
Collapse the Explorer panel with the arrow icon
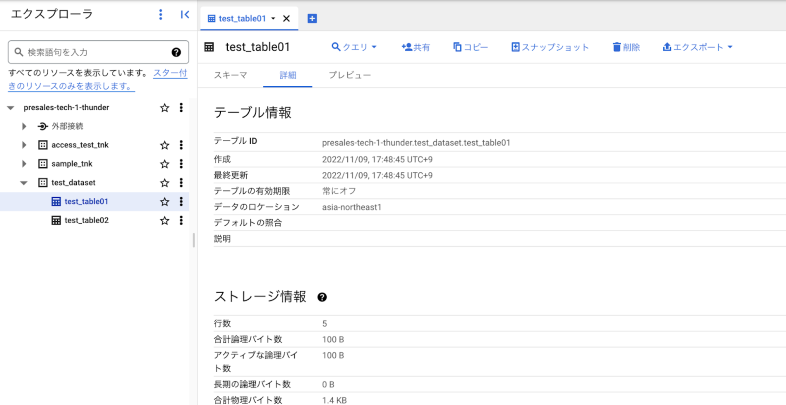click(x=185, y=15)
